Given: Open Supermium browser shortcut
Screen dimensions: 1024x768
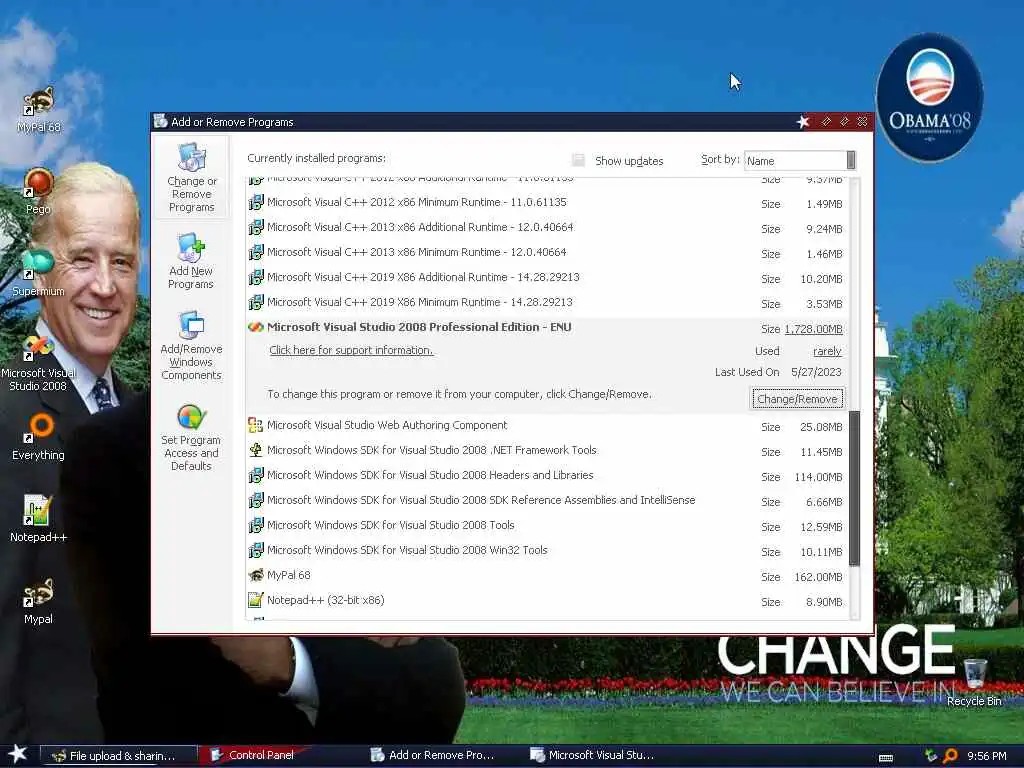Looking at the screenshot, I should pyautogui.click(x=38, y=272).
